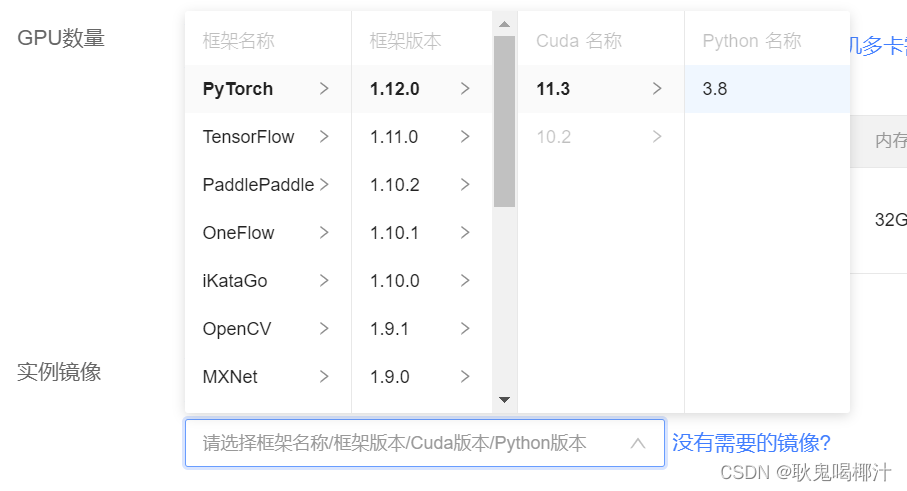Screen dimensions: 907x491
Task: Expand the chevron beside iKataGo
Action: 324,280
